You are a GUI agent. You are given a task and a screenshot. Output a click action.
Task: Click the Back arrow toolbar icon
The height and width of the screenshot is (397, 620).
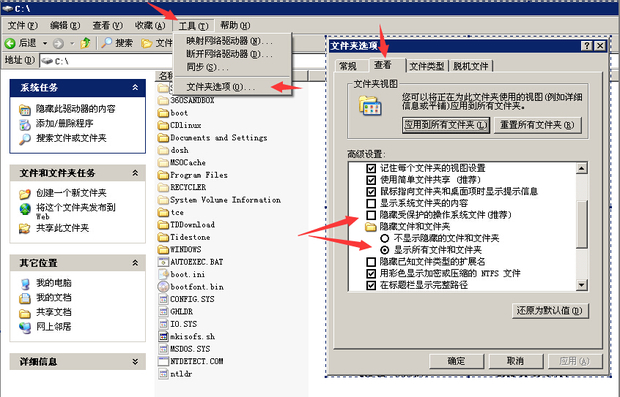[10, 43]
